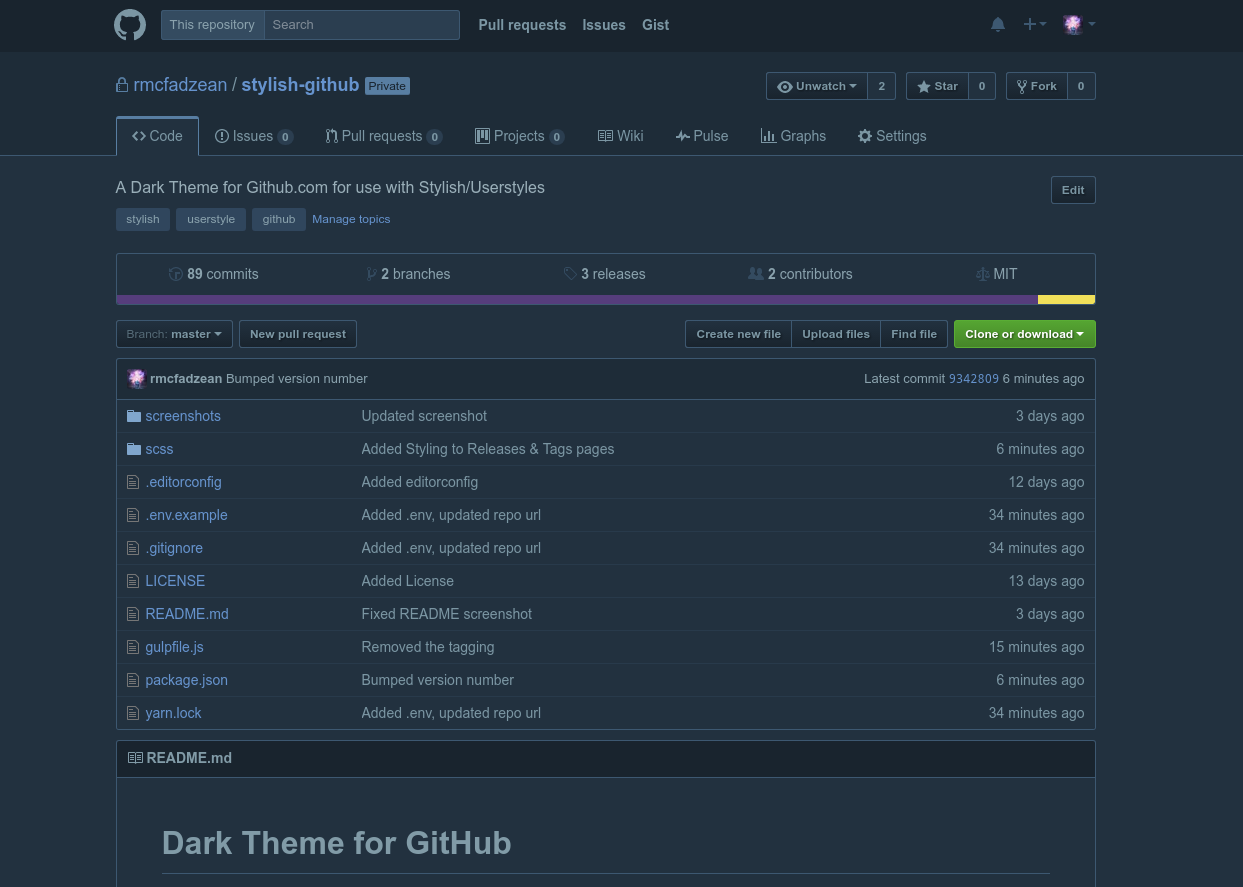Switch to the Graphs tab
Image resolution: width=1243 pixels, height=887 pixels.
tap(793, 136)
